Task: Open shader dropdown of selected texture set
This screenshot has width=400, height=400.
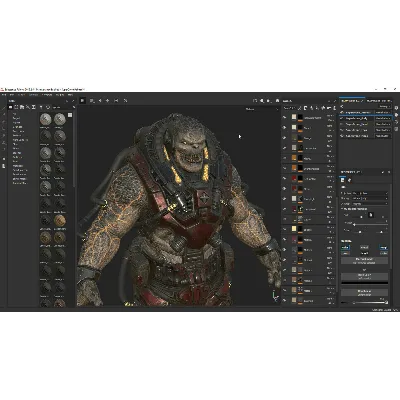Action: (383, 118)
